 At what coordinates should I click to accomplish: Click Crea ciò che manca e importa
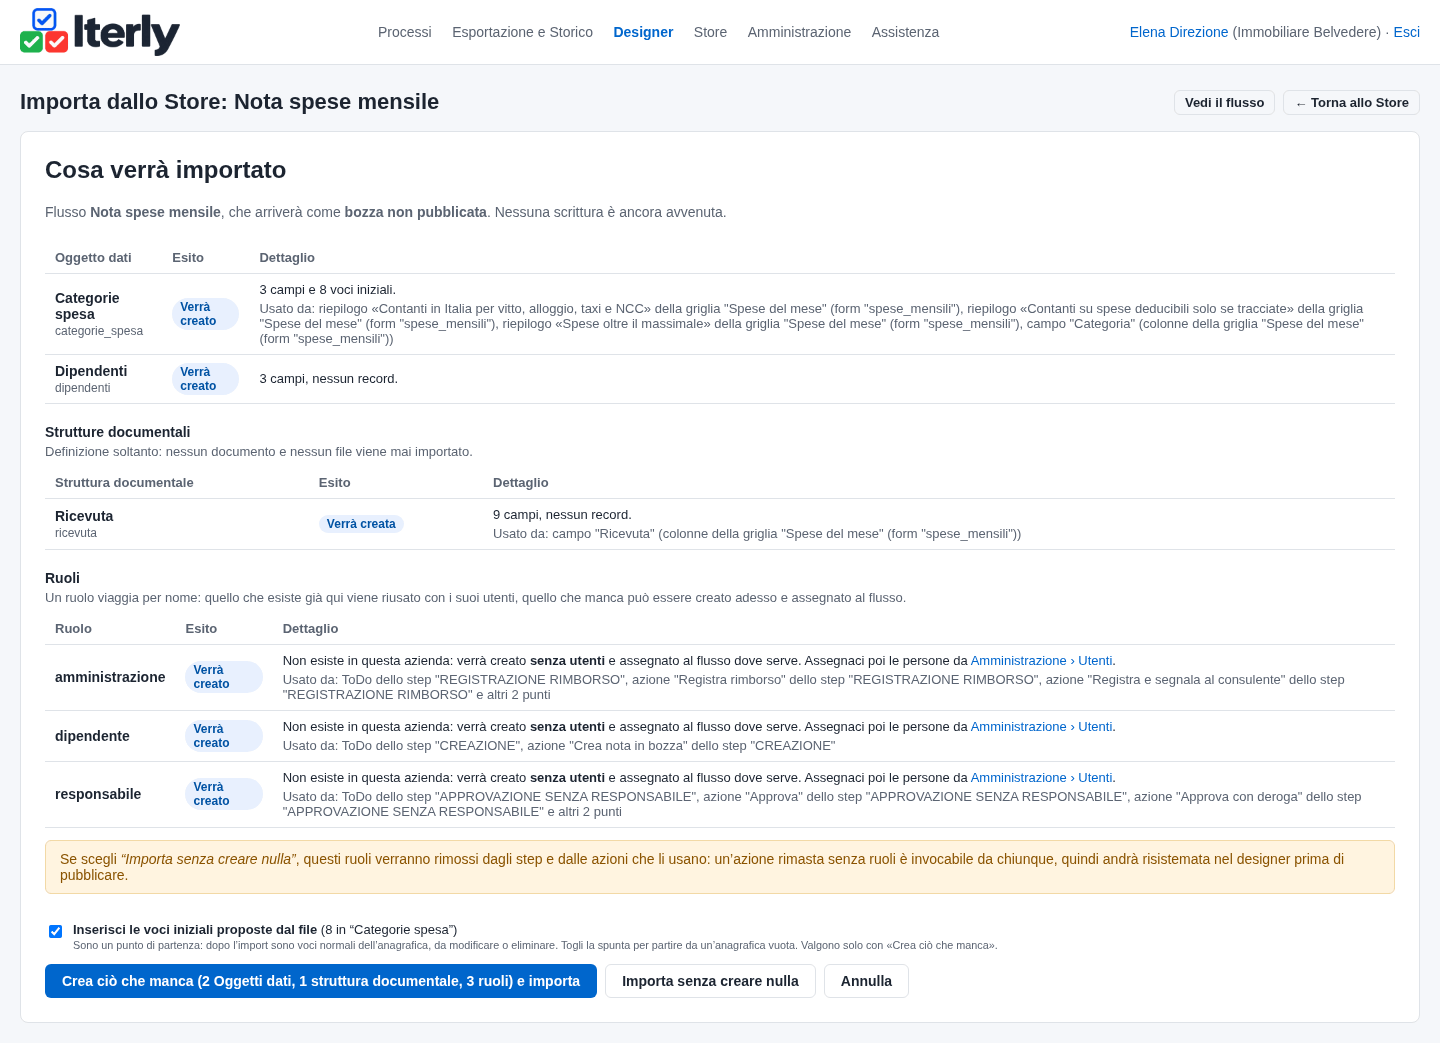(x=321, y=981)
